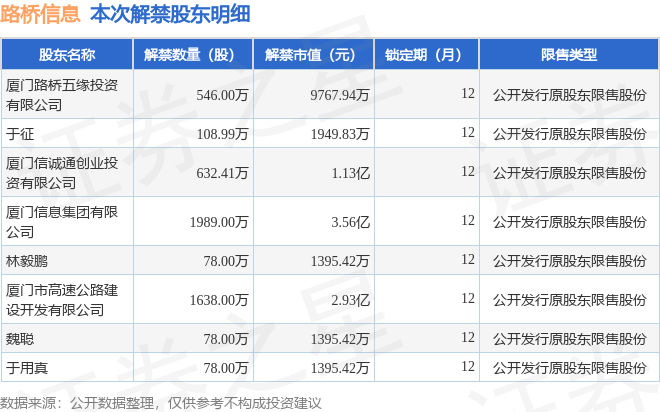Image resolution: width=660 pixels, height=412 pixels.
Task: Click shareholder 厦门信诚通创业投资有限公司
Action: point(62,173)
